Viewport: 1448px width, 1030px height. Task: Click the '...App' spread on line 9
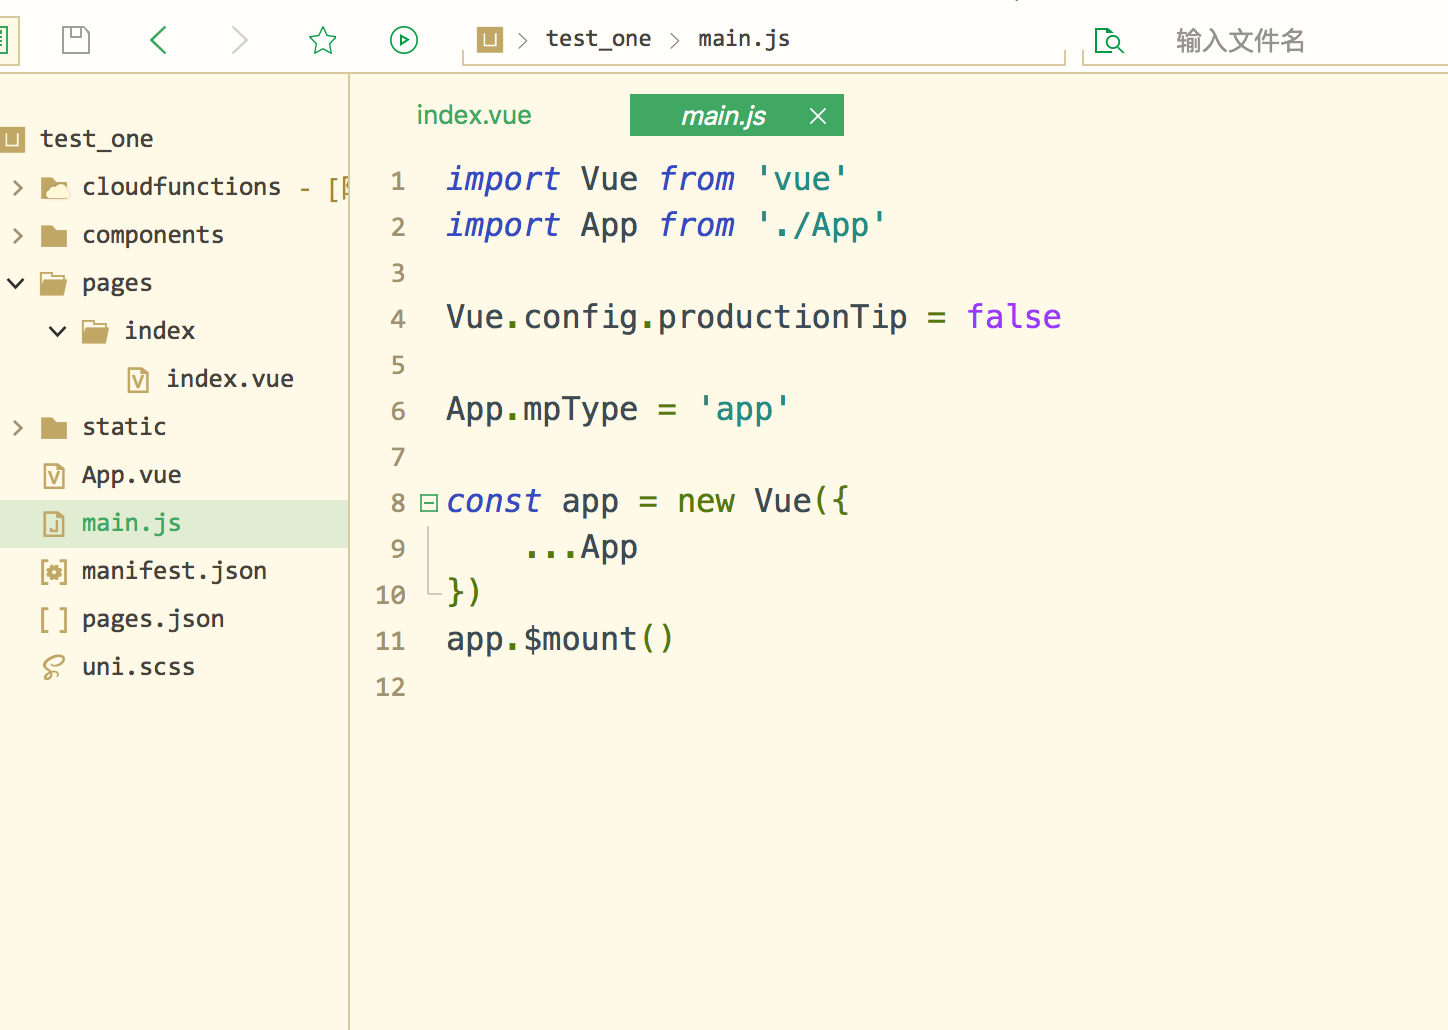[x=580, y=547]
